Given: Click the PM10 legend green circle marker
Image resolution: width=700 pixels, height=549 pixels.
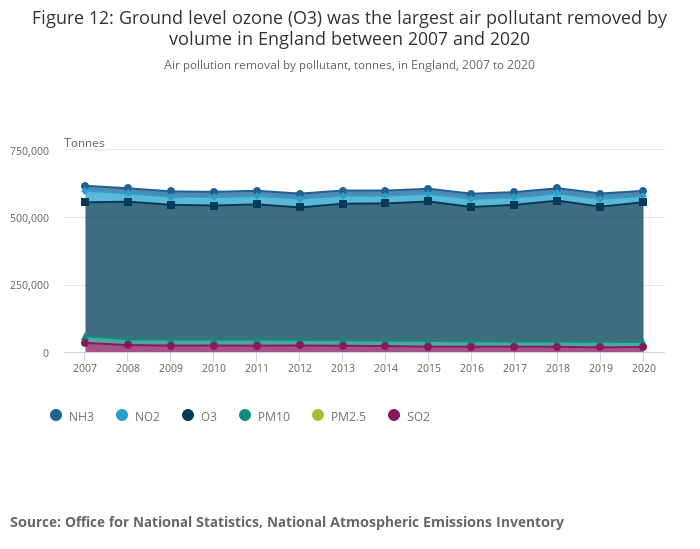Looking at the screenshot, I should pos(246,416).
